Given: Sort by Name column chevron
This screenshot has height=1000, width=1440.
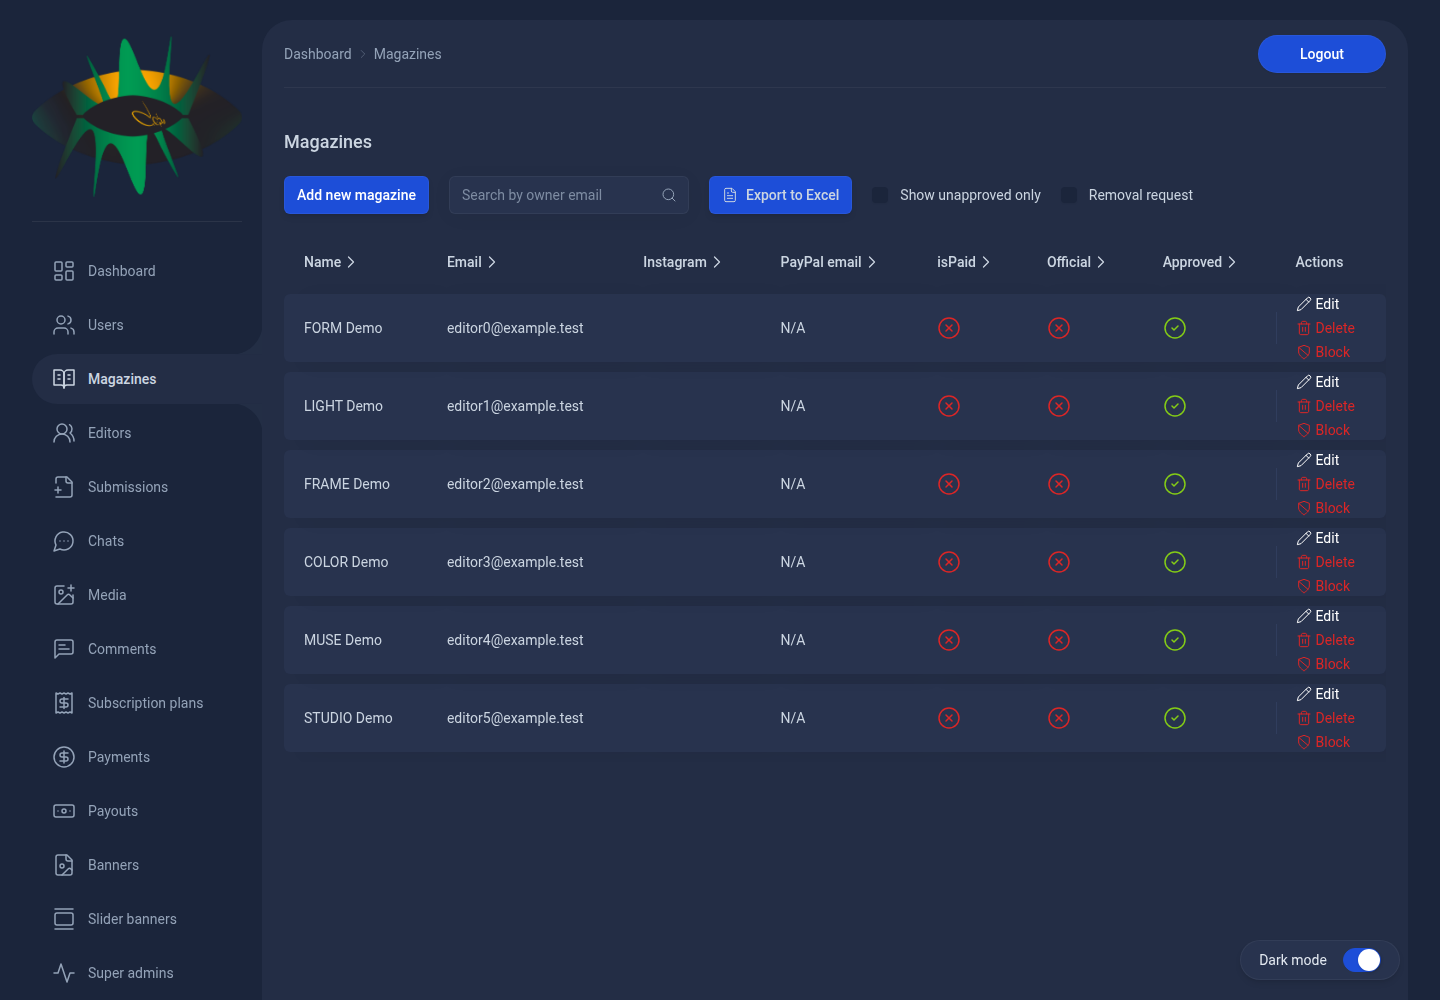Looking at the screenshot, I should point(351,262).
